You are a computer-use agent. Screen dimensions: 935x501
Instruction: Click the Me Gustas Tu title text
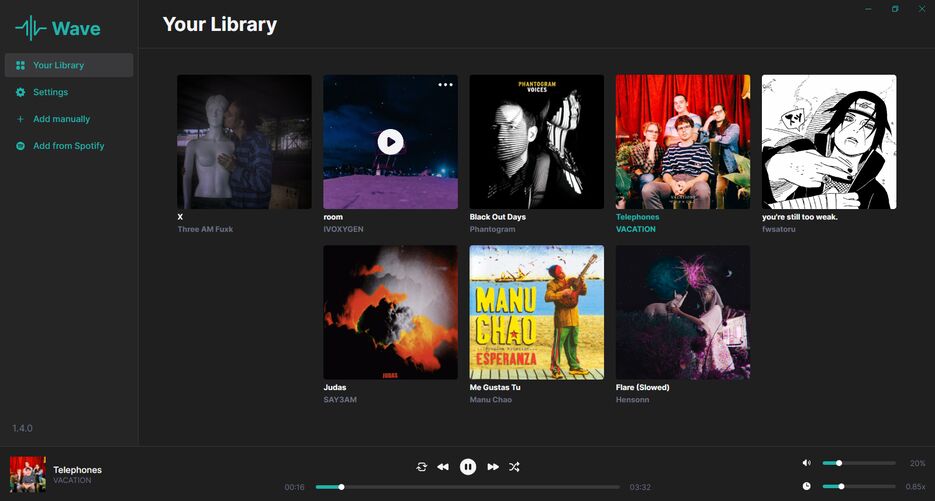[495, 388]
